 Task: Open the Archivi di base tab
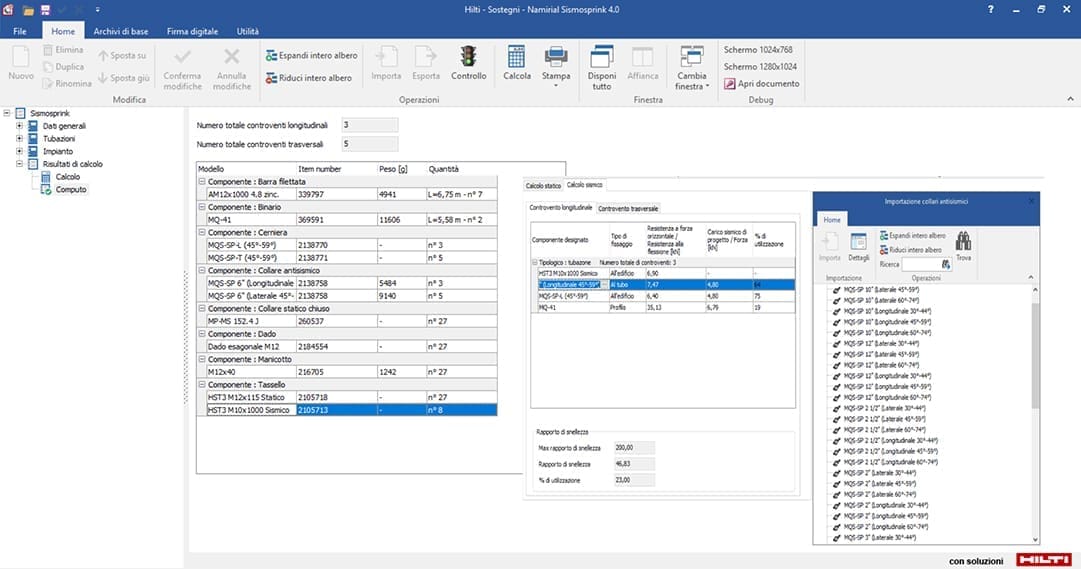[121, 31]
